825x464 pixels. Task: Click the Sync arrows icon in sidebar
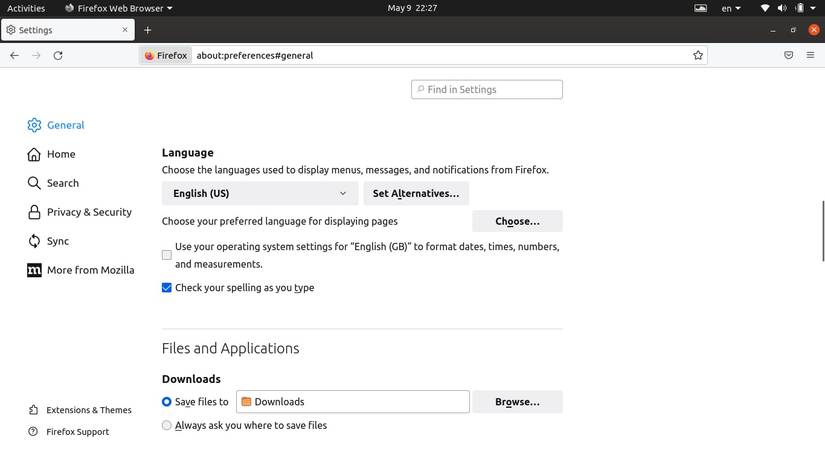point(34,241)
